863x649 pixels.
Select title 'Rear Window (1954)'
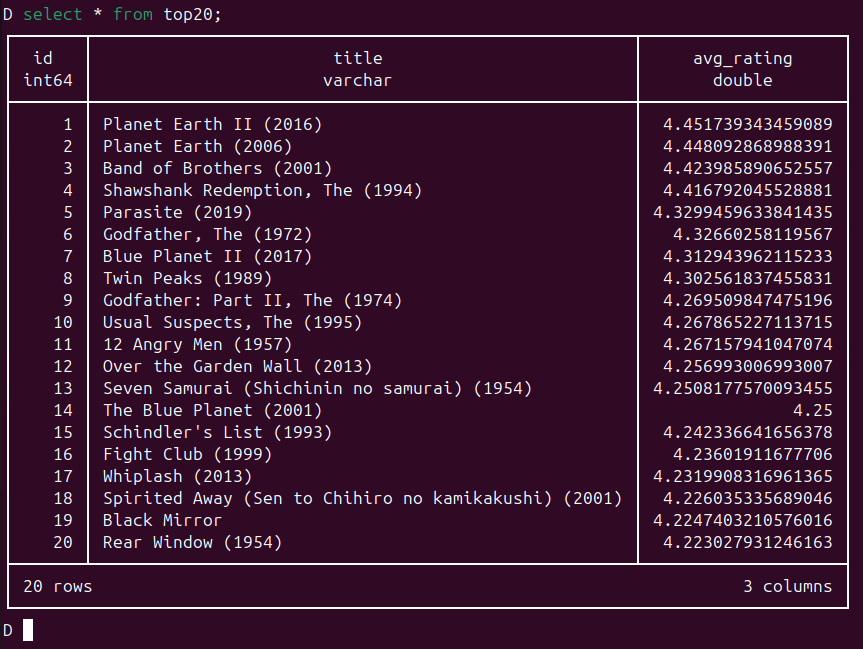(193, 543)
